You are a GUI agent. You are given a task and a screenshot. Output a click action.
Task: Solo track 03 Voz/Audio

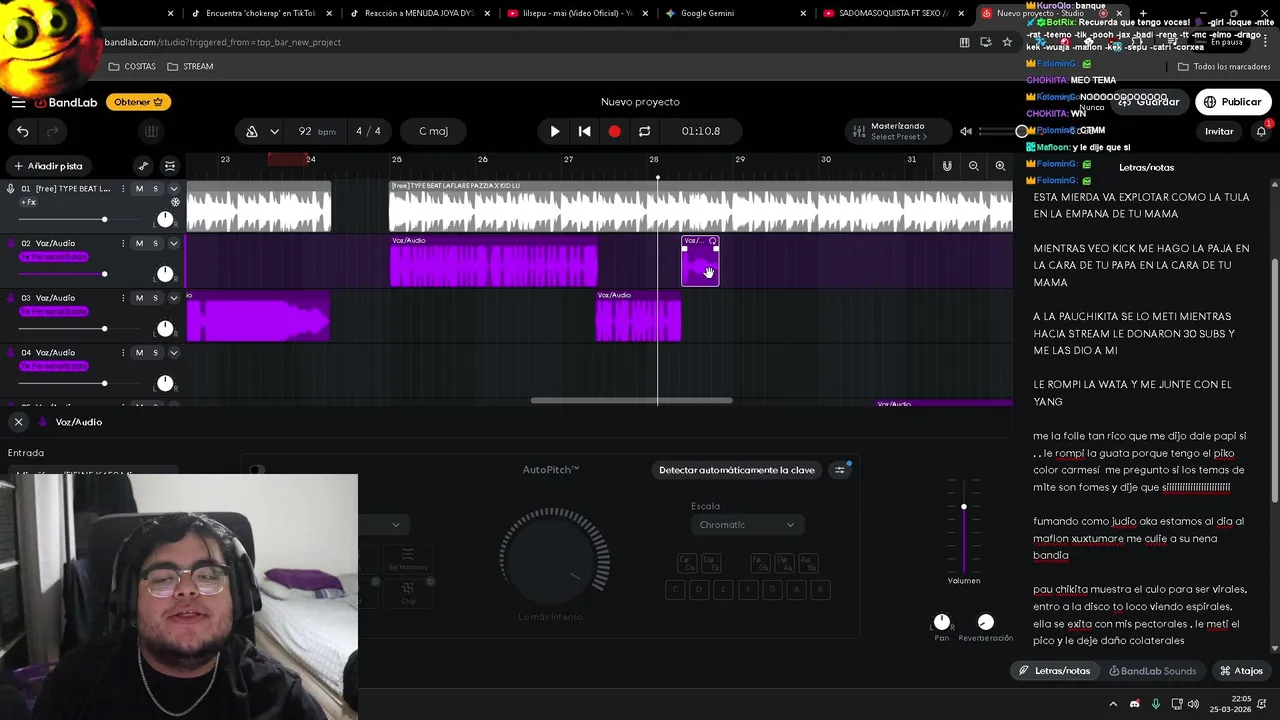pos(156,298)
